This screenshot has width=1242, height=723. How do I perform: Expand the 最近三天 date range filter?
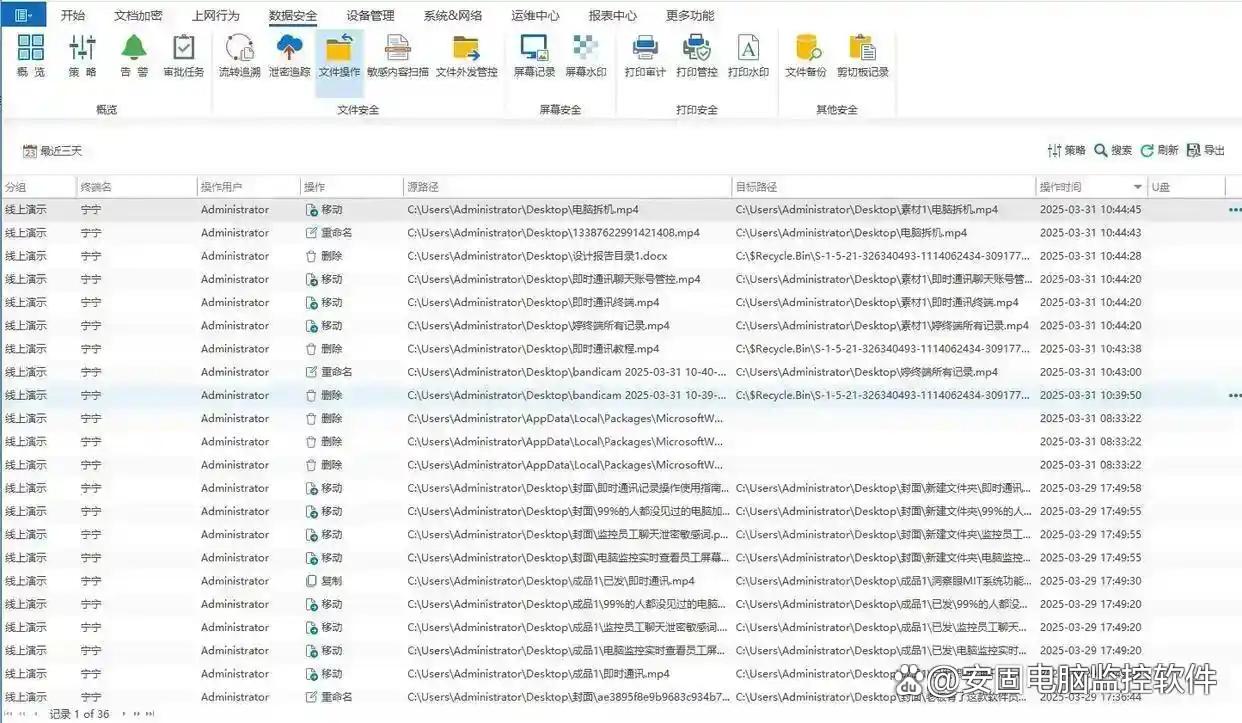(x=53, y=151)
